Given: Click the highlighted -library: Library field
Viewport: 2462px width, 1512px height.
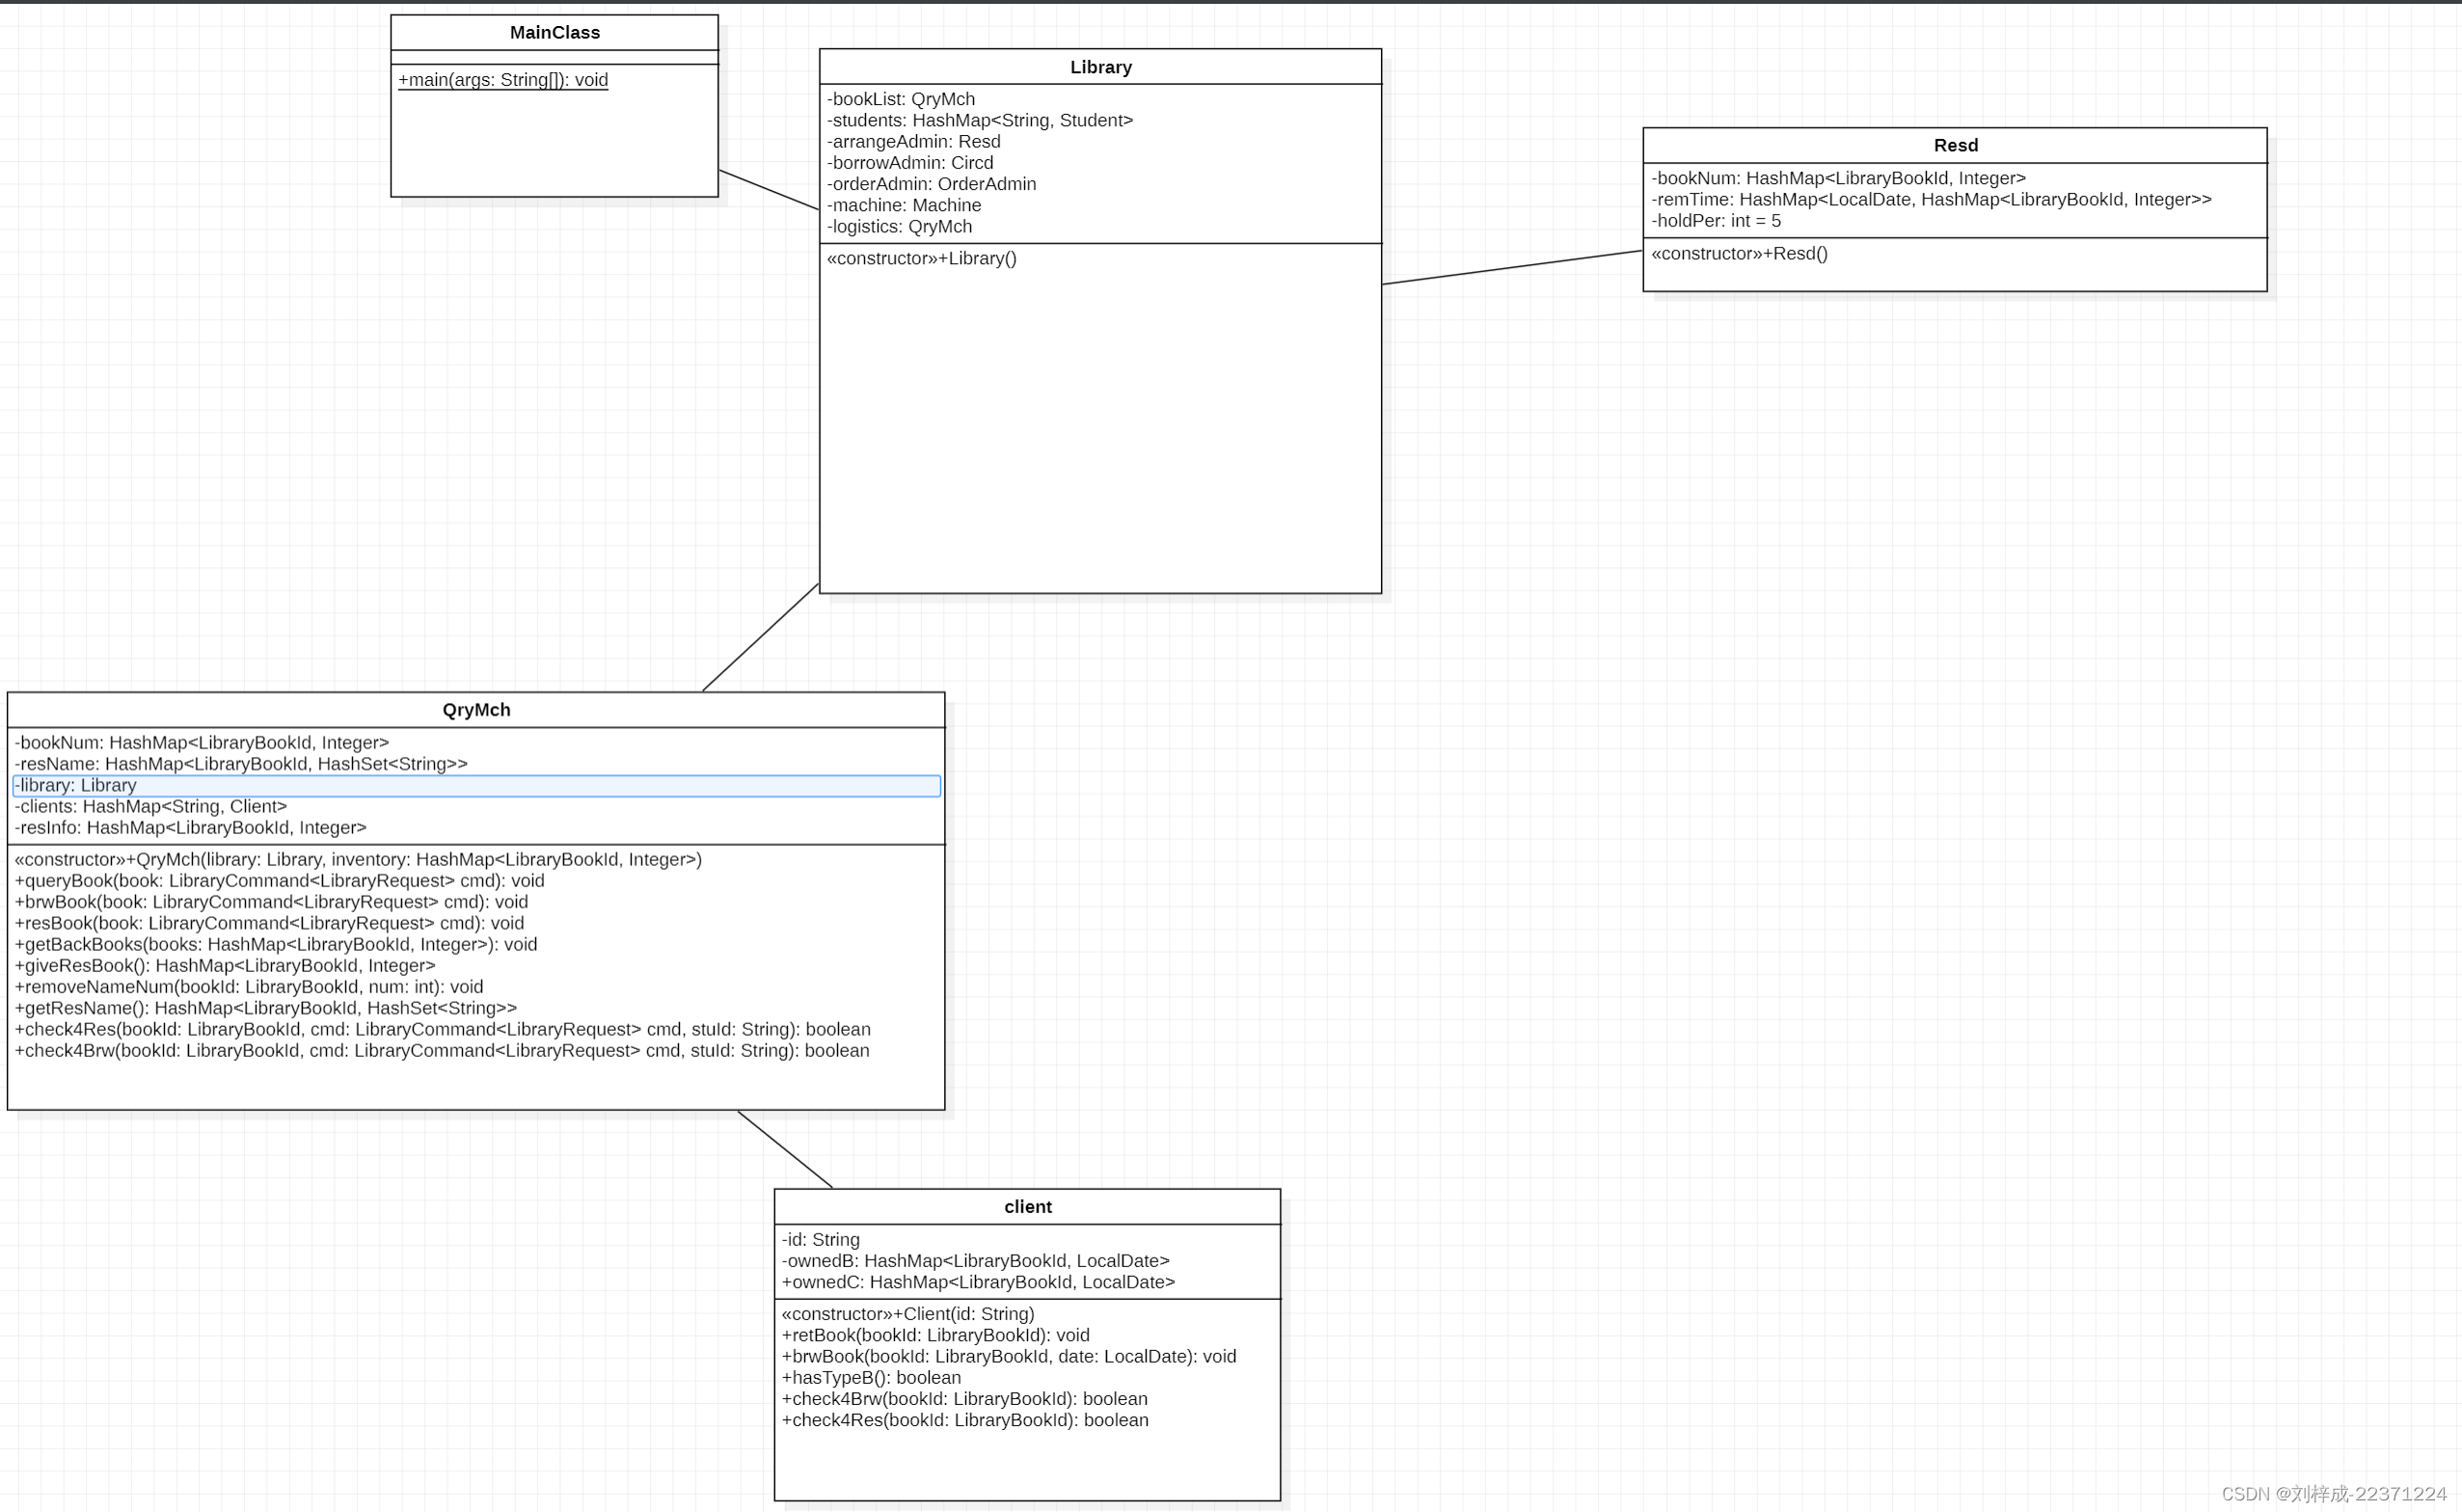Looking at the screenshot, I should click(x=476, y=786).
